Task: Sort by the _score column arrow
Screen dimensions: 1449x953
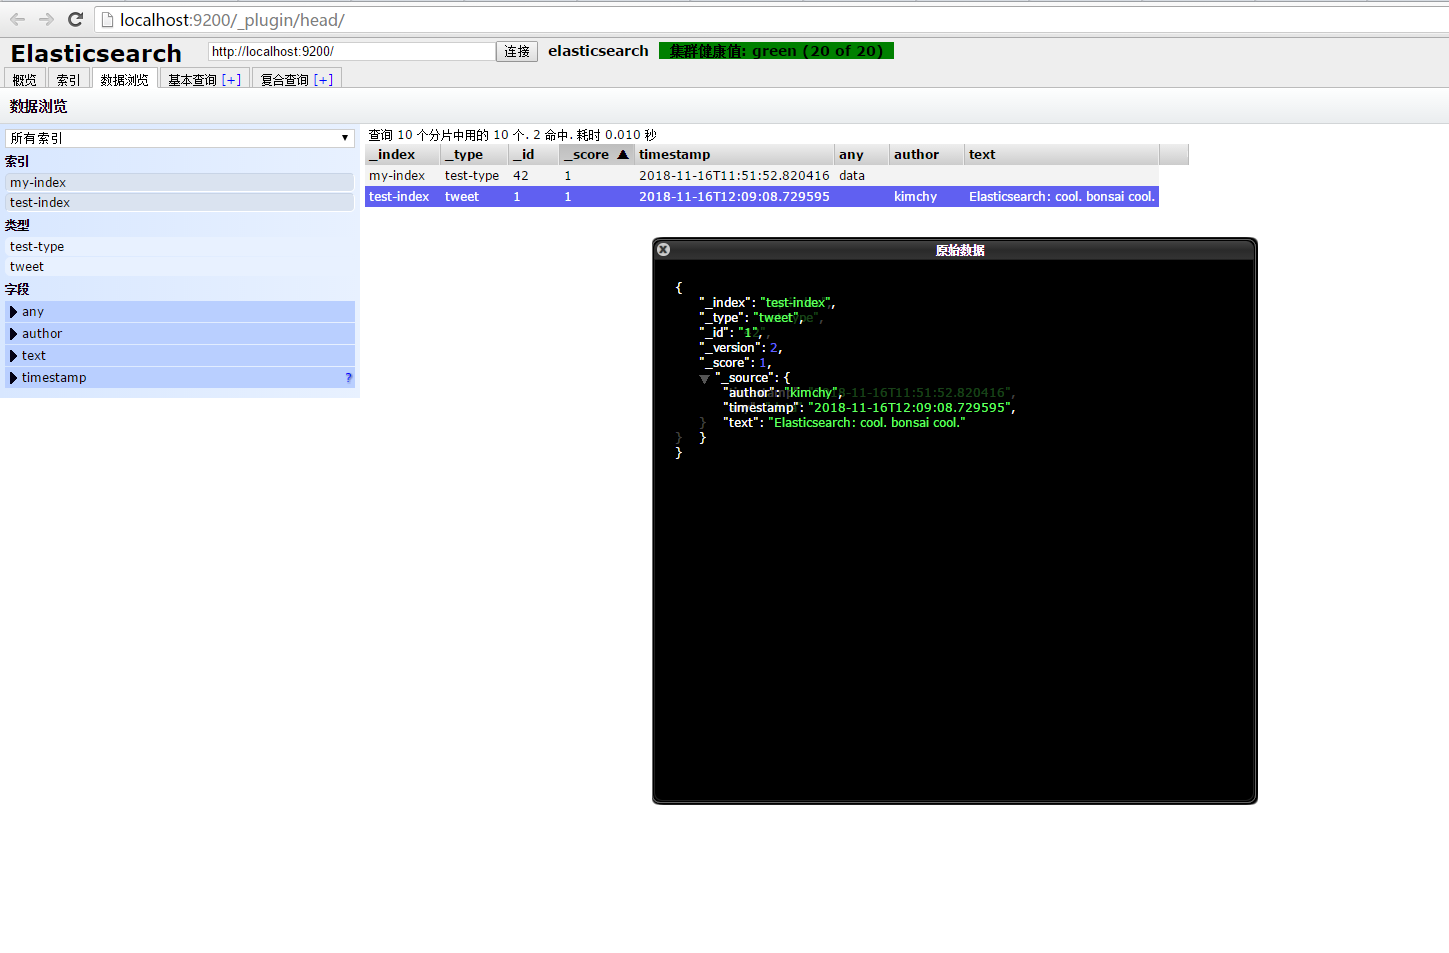Action: pyautogui.click(x=623, y=154)
